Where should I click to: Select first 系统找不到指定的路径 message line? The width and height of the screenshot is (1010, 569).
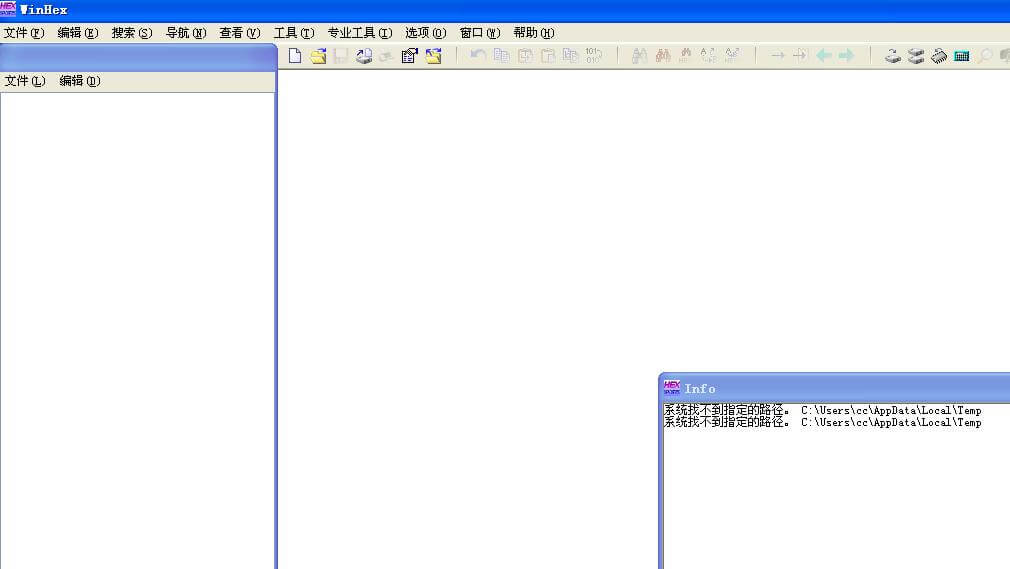click(823, 410)
